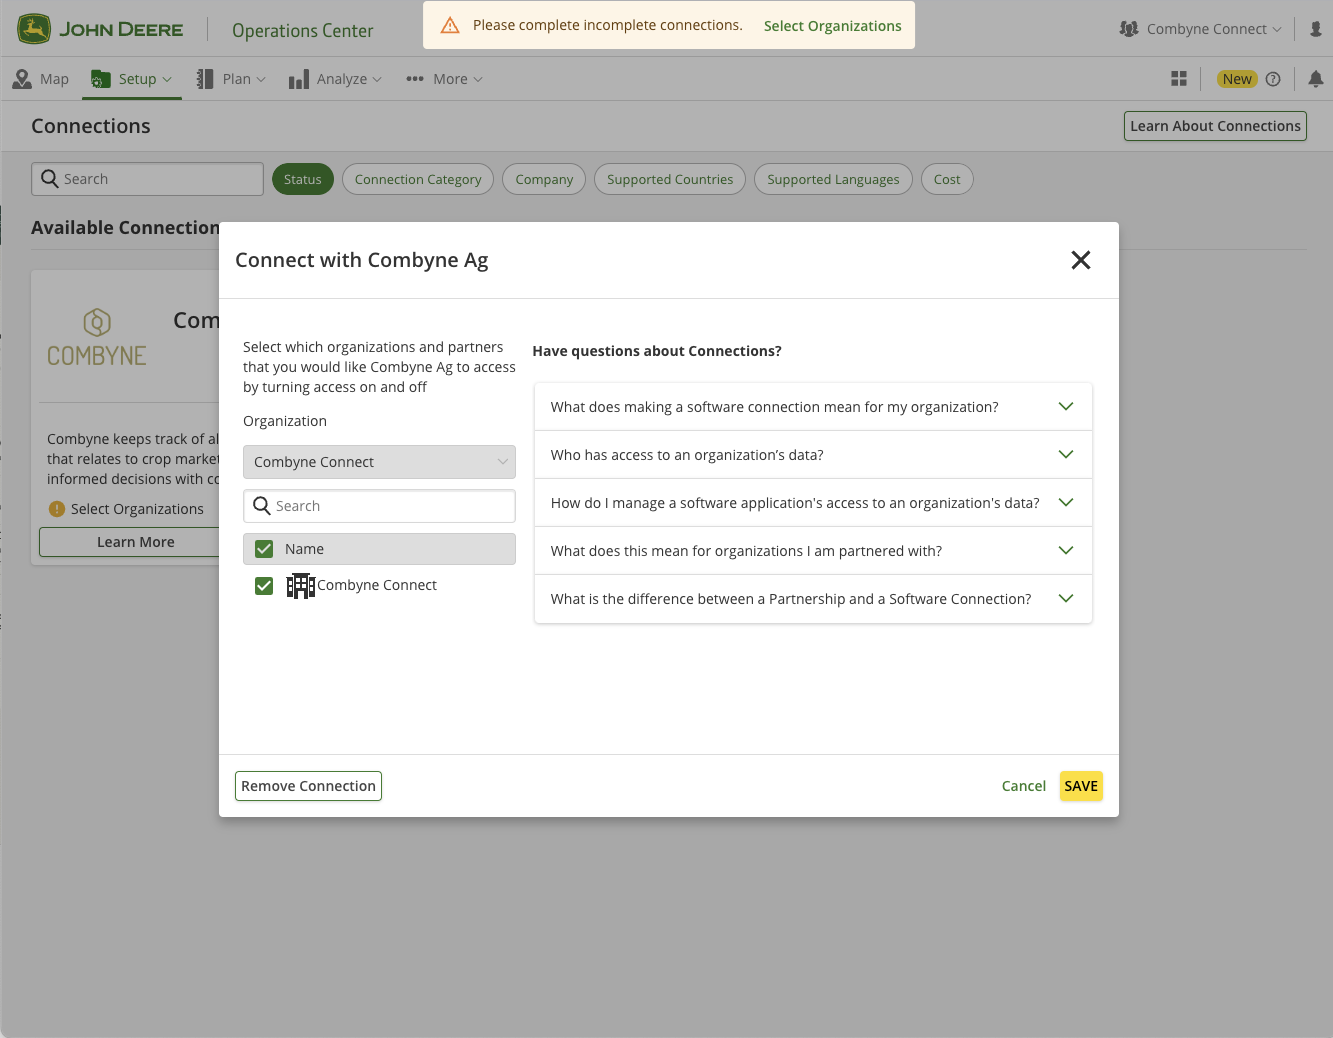
Task: Click the Plan notebook icon
Action: 205,79
